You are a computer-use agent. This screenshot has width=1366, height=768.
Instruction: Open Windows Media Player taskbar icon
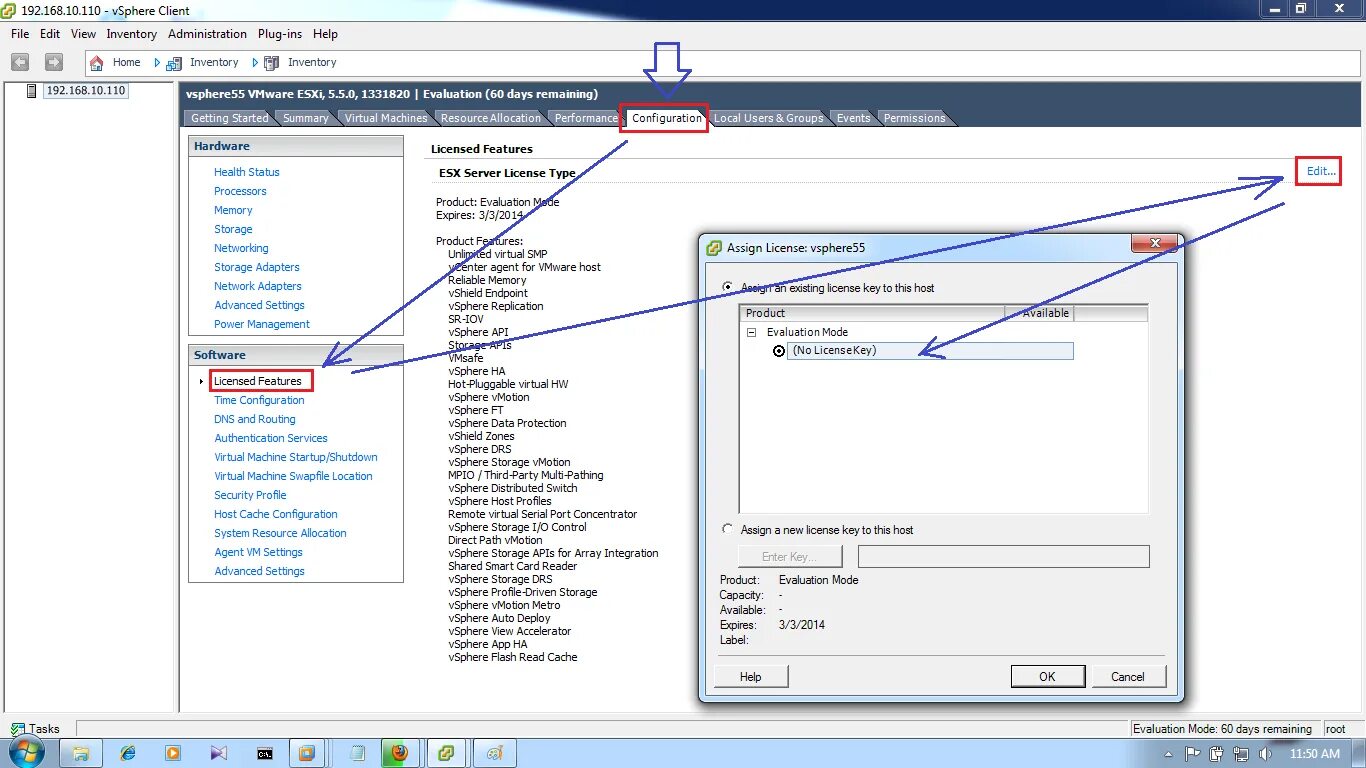point(173,753)
